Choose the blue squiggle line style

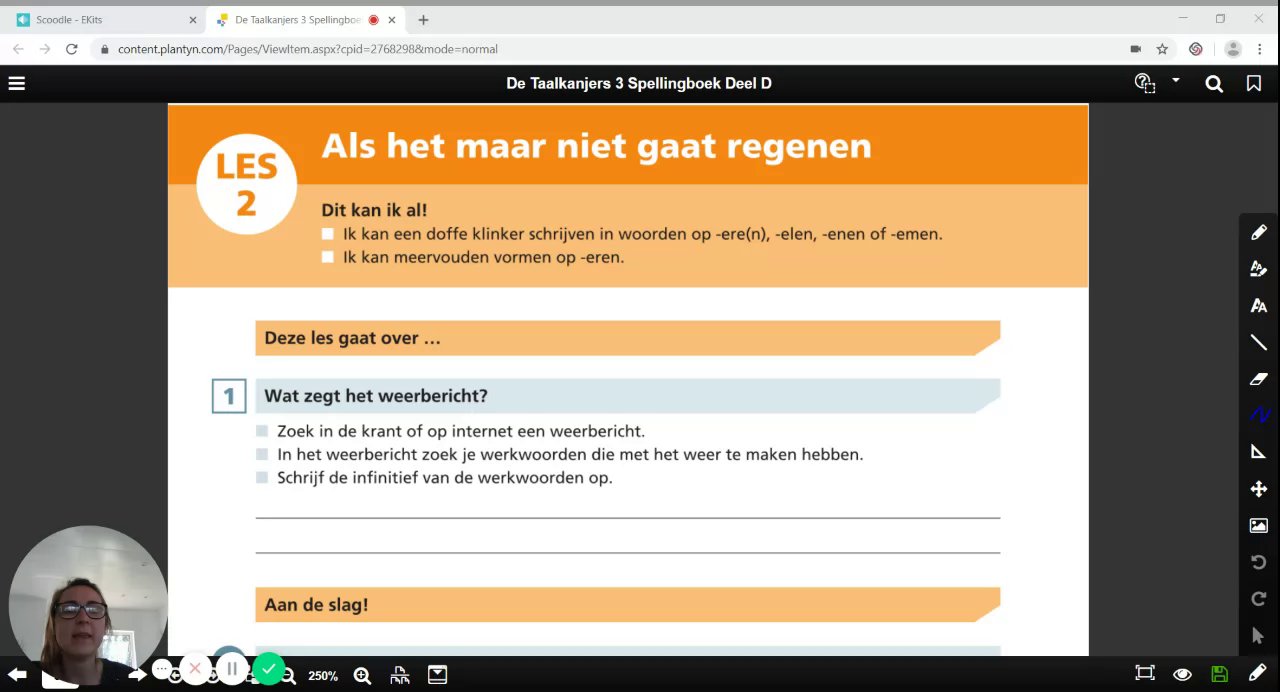(1259, 415)
